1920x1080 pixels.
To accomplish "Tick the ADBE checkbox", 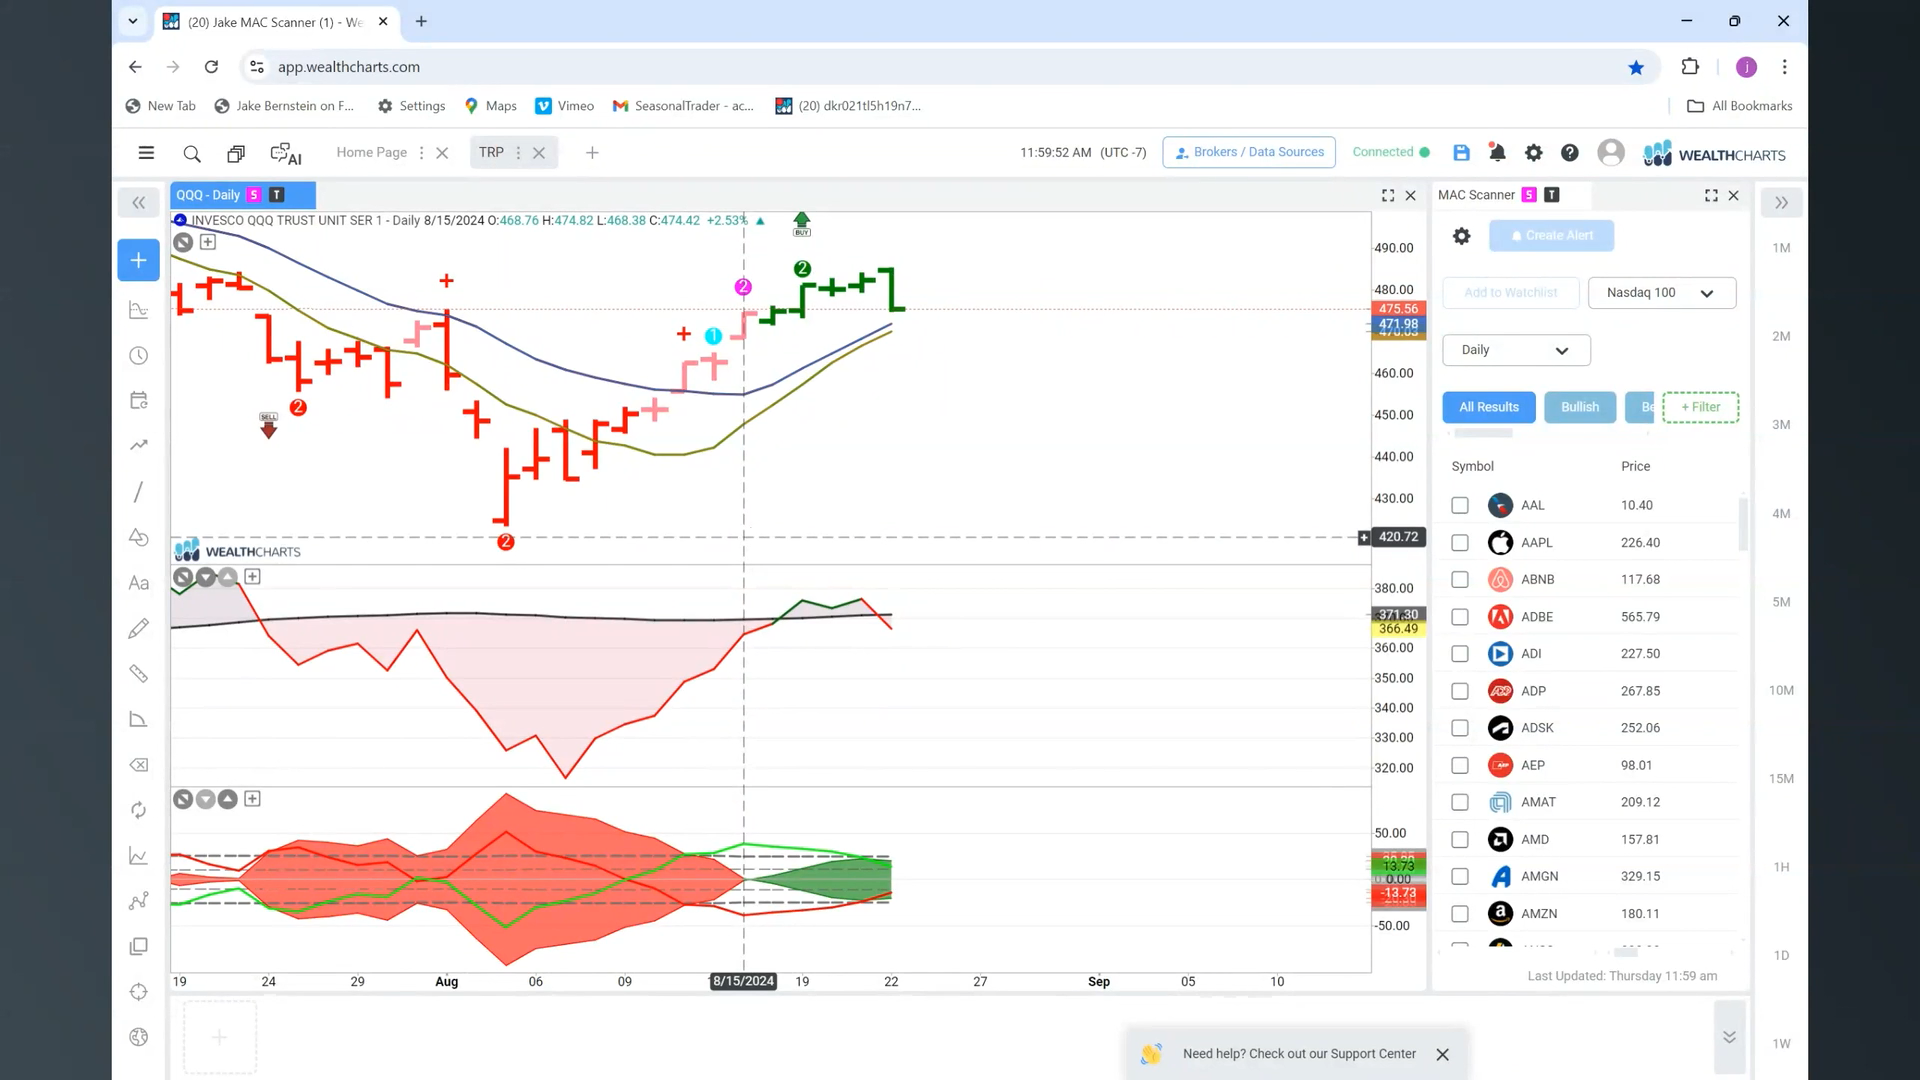I will click(x=1460, y=617).
